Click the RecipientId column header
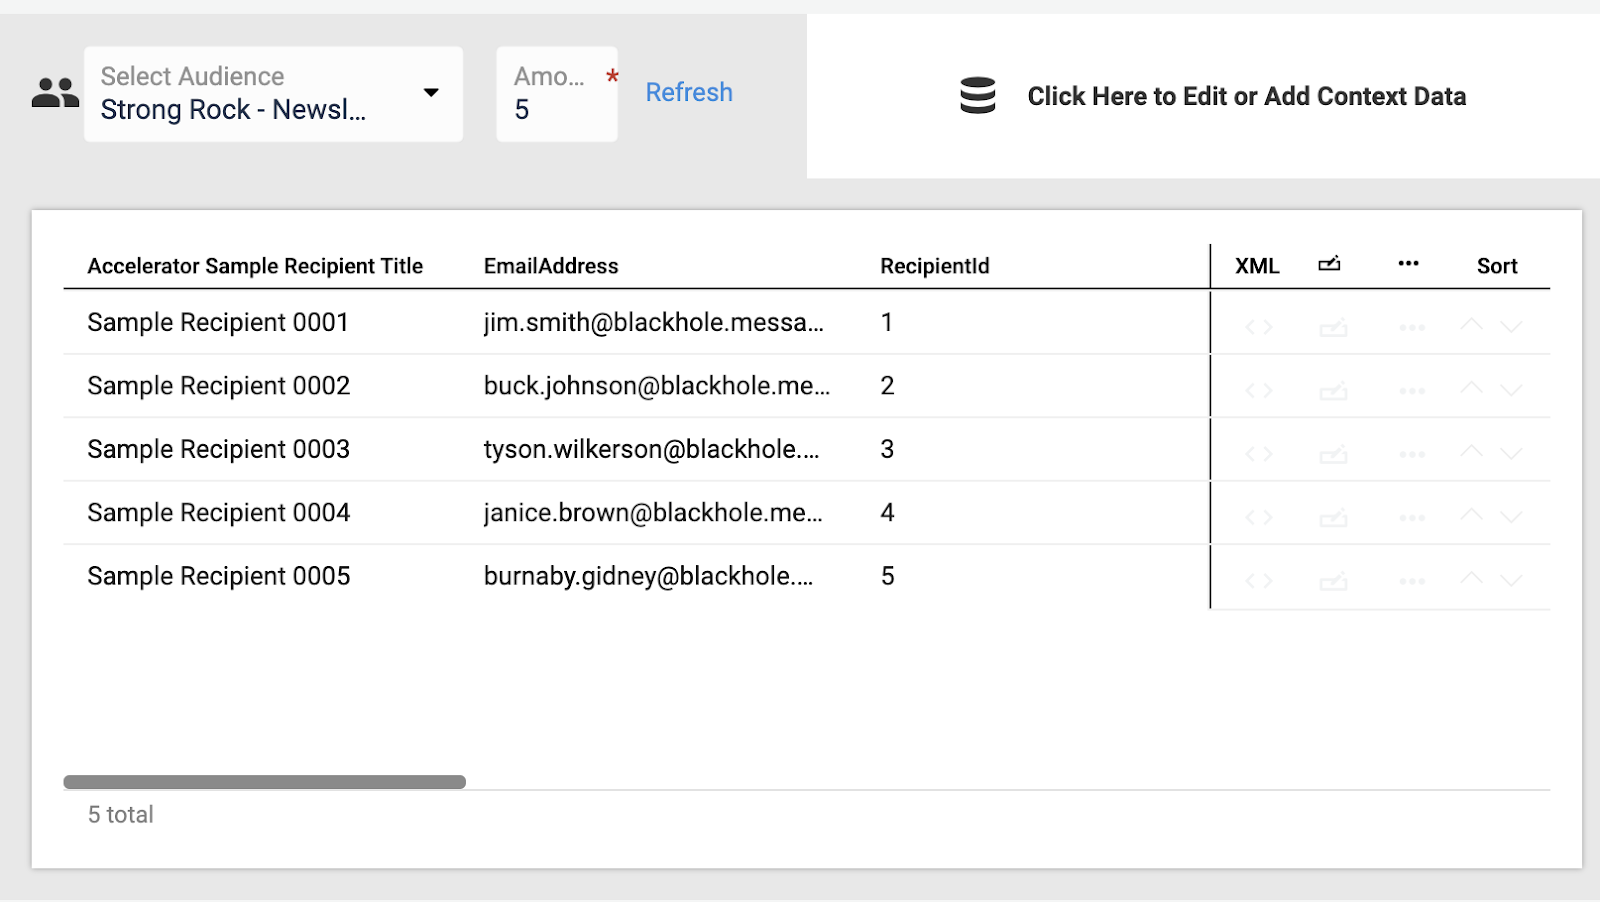Image resolution: width=1600 pixels, height=902 pixels. tap(935, 266)
